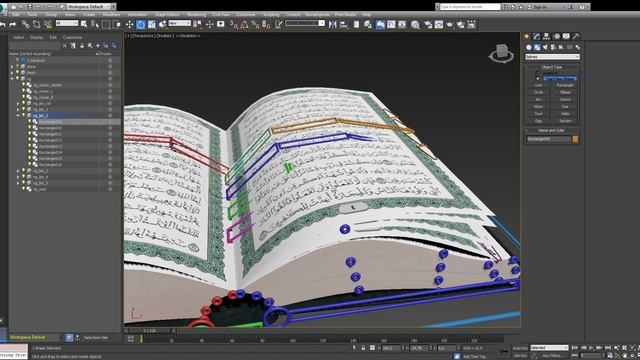Collapse the selected rig_bet_2 group in explorer
640x360 pixels.
pyautogui.click(x=18, y=116)
